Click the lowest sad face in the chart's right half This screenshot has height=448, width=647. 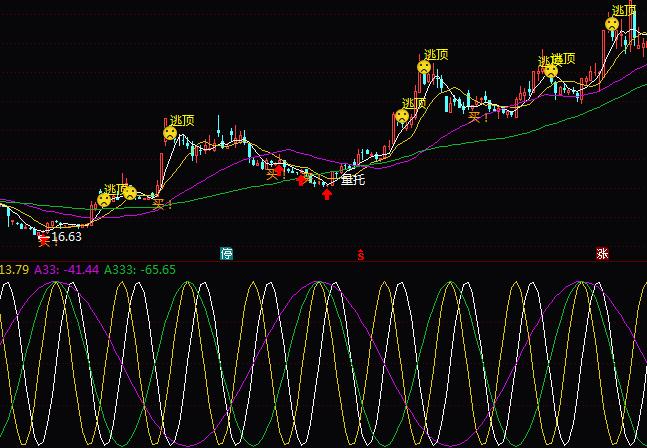click(402, 115)
